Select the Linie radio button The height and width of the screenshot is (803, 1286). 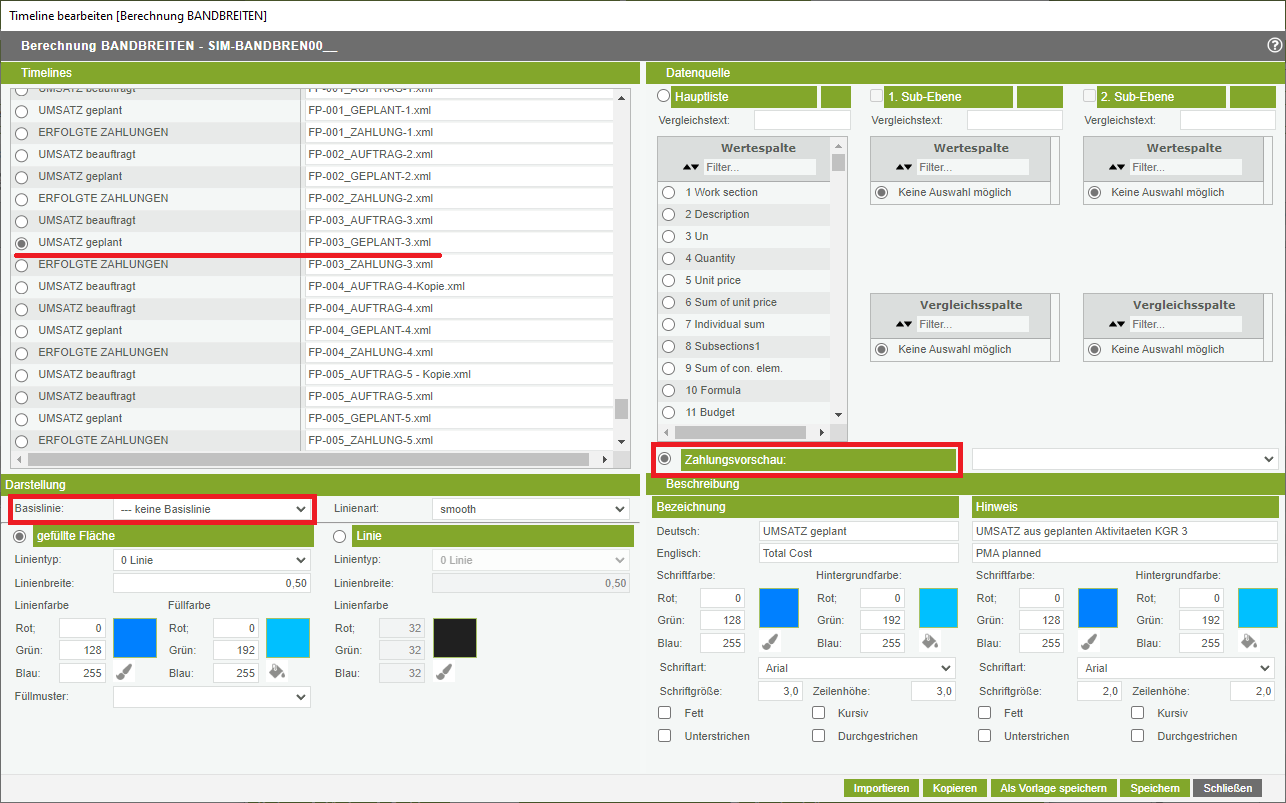(340, 537)
